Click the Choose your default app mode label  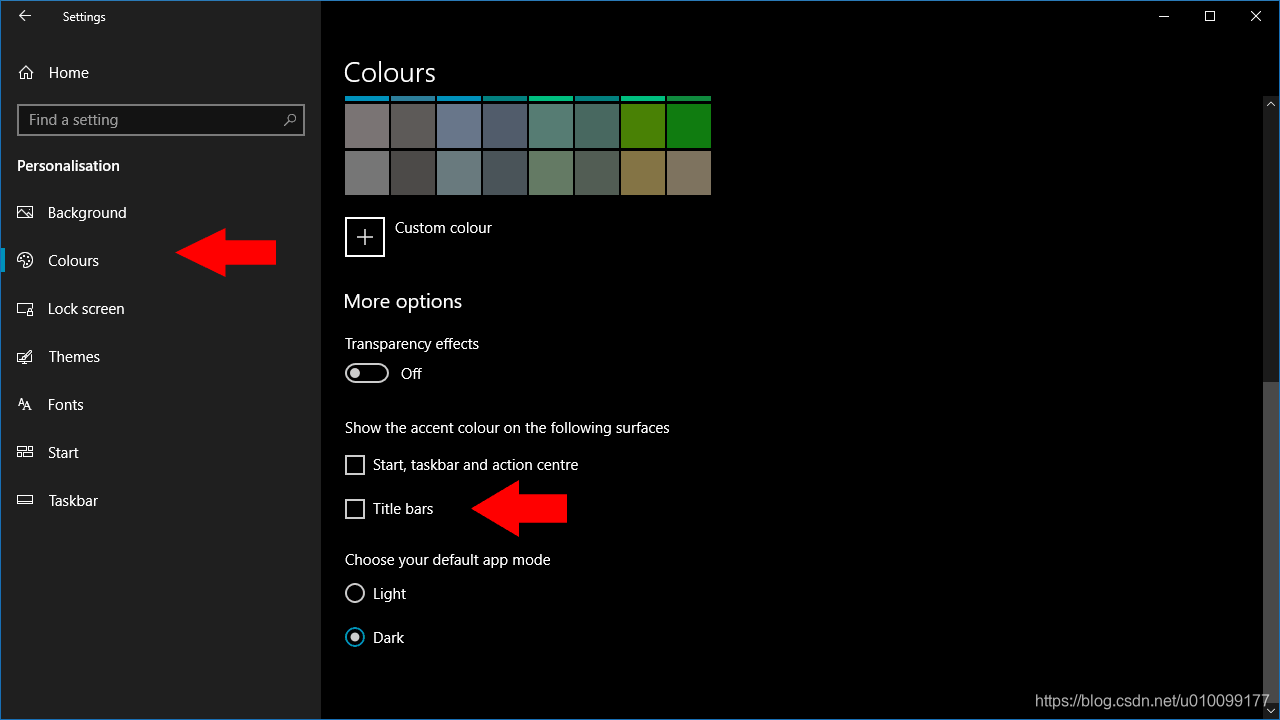coord(448,560)
